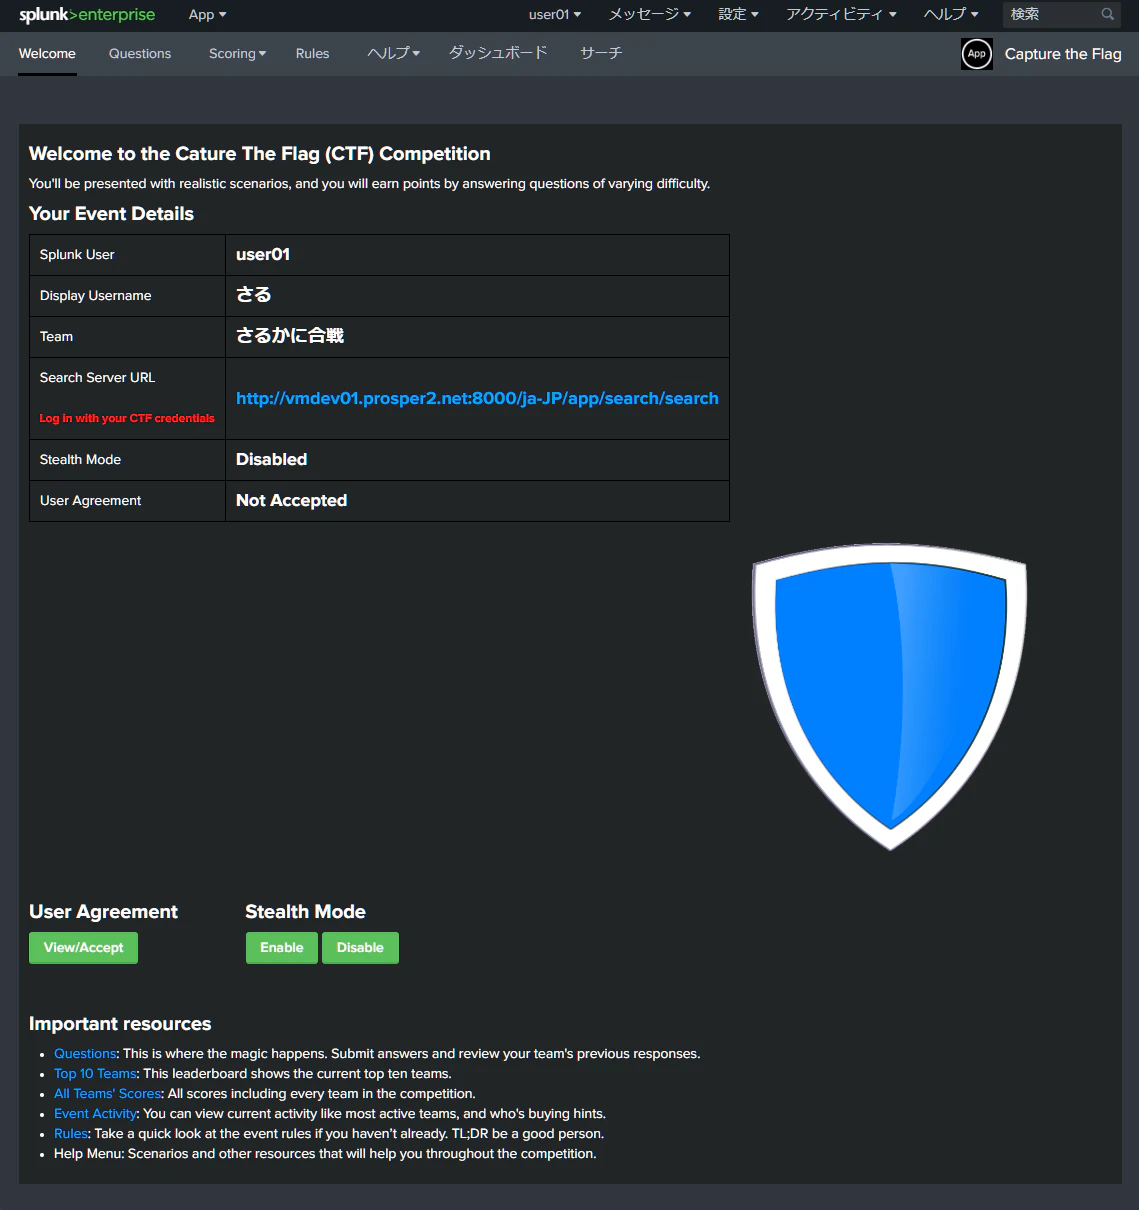The image size is (1139, 1210).
Task: Click the round App badge icon
Action: click(977, 54)
